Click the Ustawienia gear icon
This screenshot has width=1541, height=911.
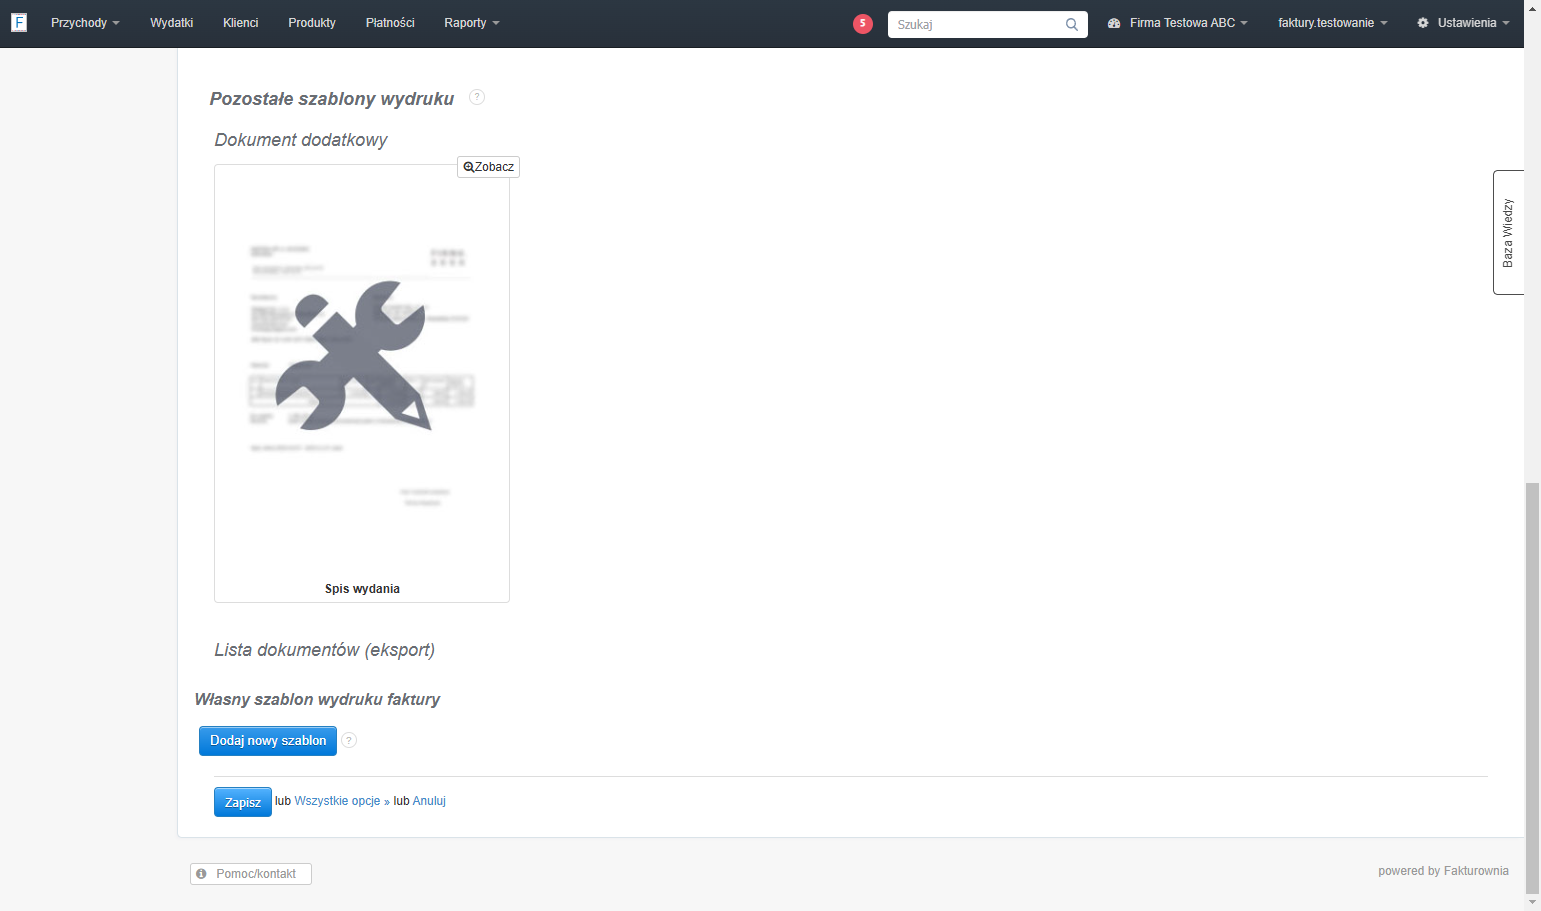[1423, 23]
